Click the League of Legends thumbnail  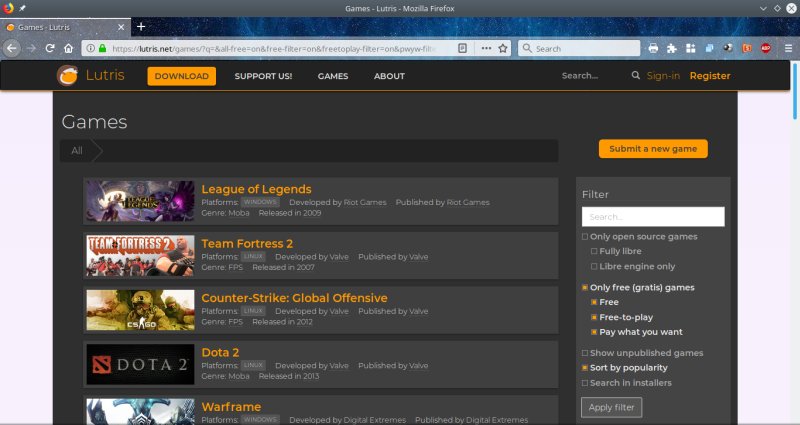140,201
